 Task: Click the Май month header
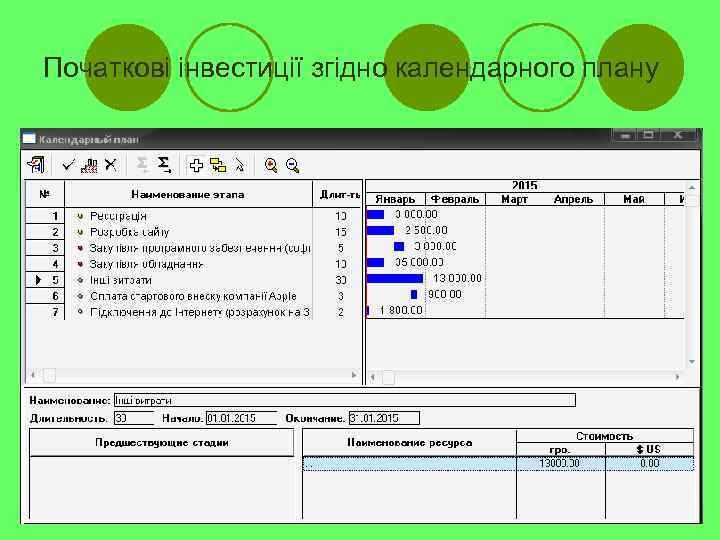click(x=634, y=199)
